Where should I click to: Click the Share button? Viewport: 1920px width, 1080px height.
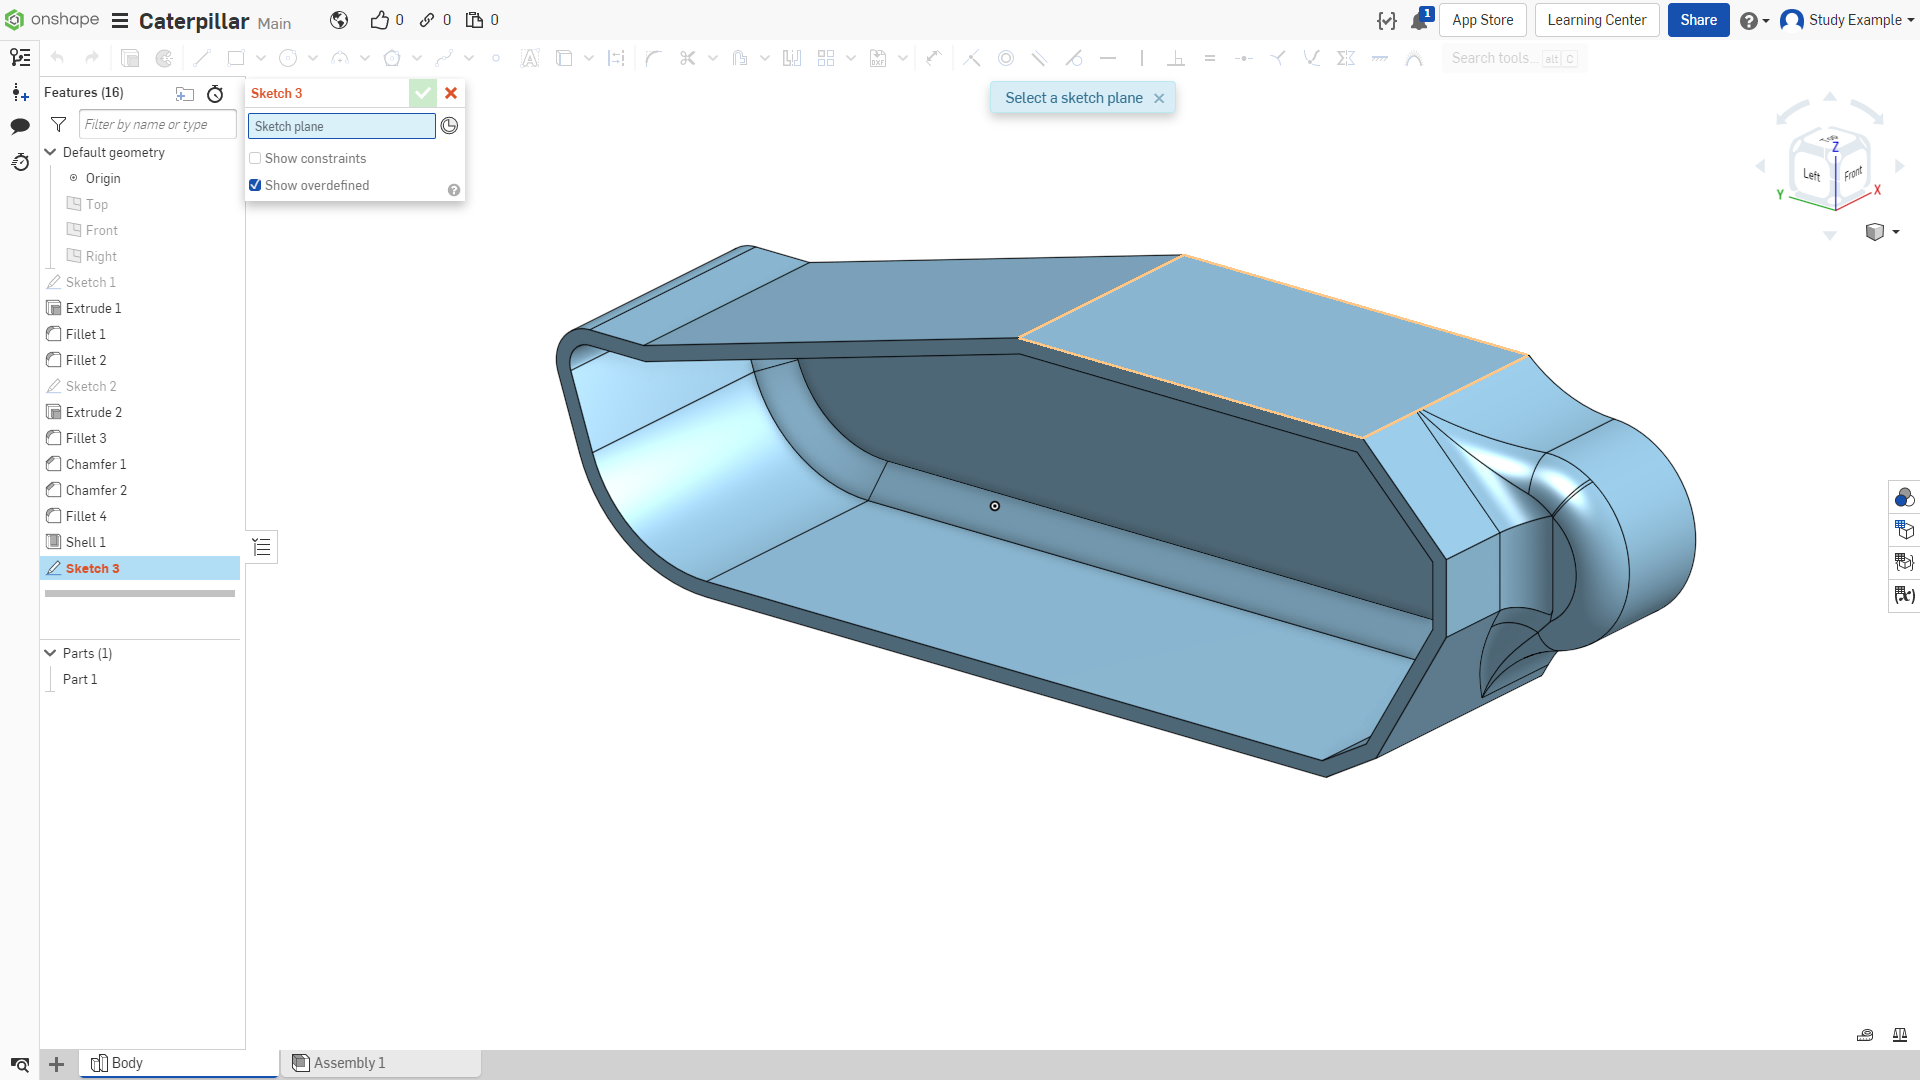[x=1698, y=20]
